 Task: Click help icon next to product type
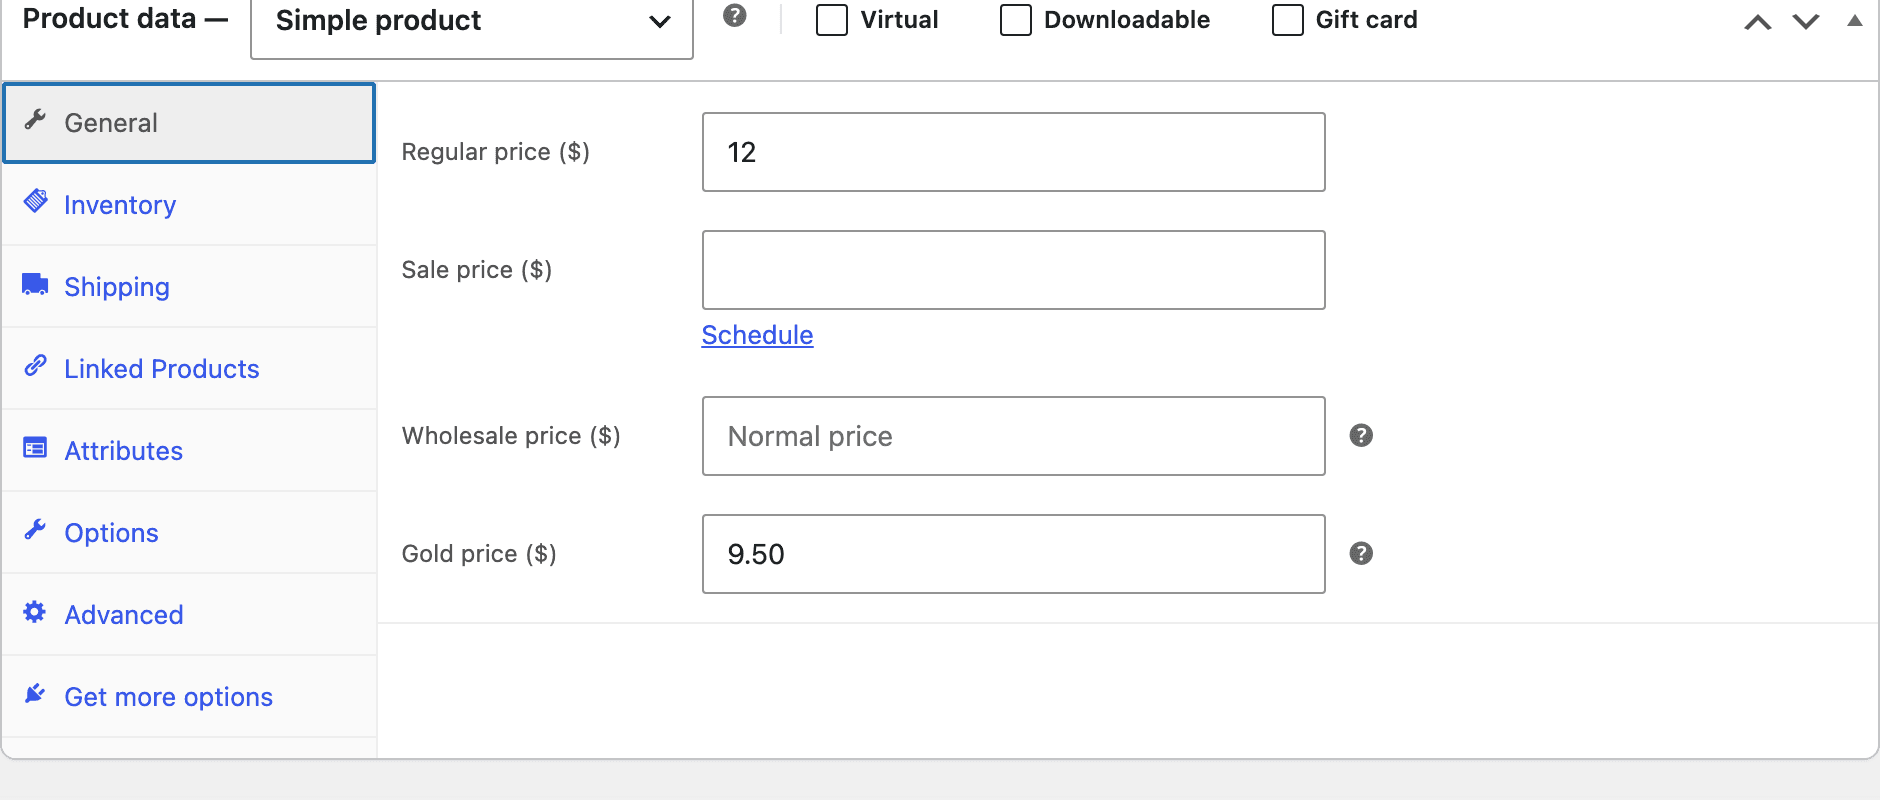click(735, 16)
